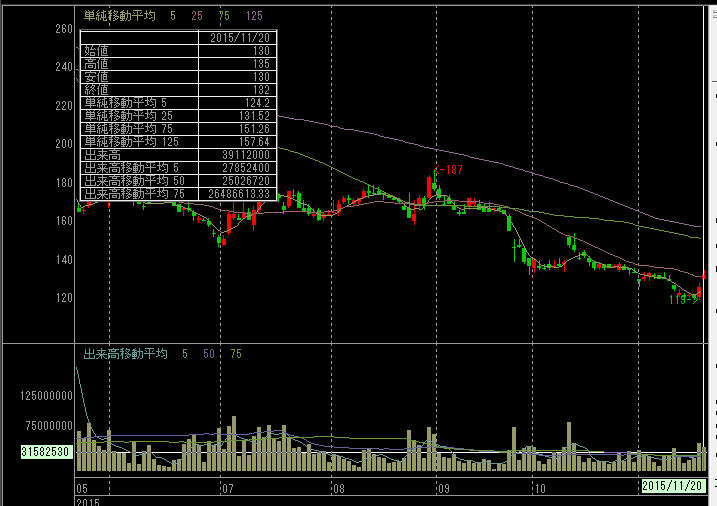Click the 終値 value 132
This screenshot has height=506, width=717.
coord(261,90)
